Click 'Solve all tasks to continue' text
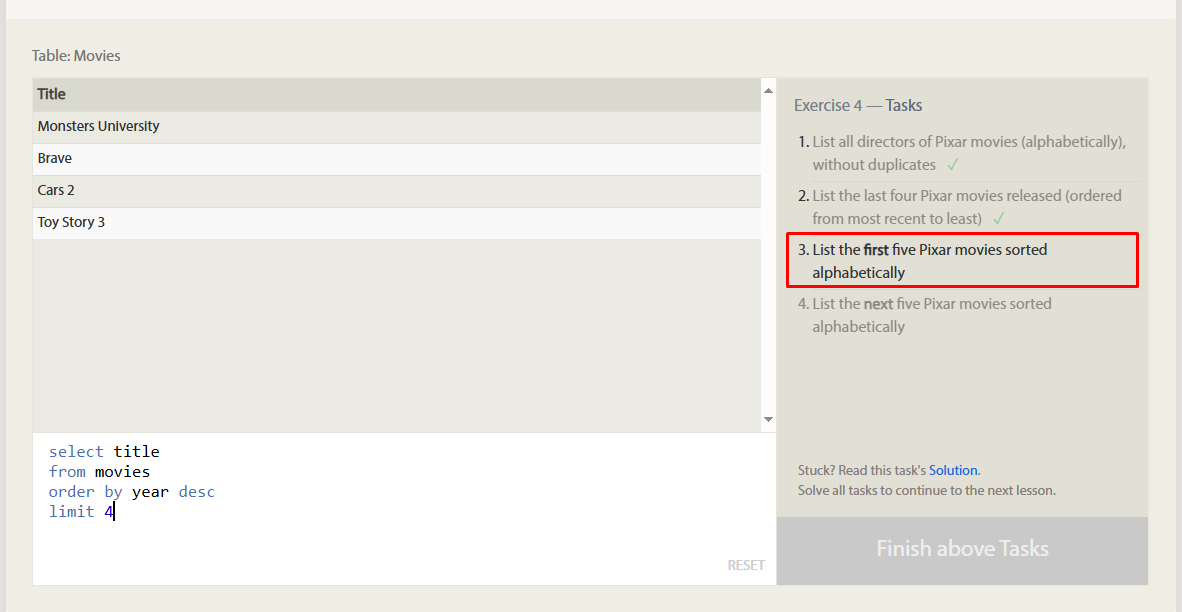 point(926,491)
